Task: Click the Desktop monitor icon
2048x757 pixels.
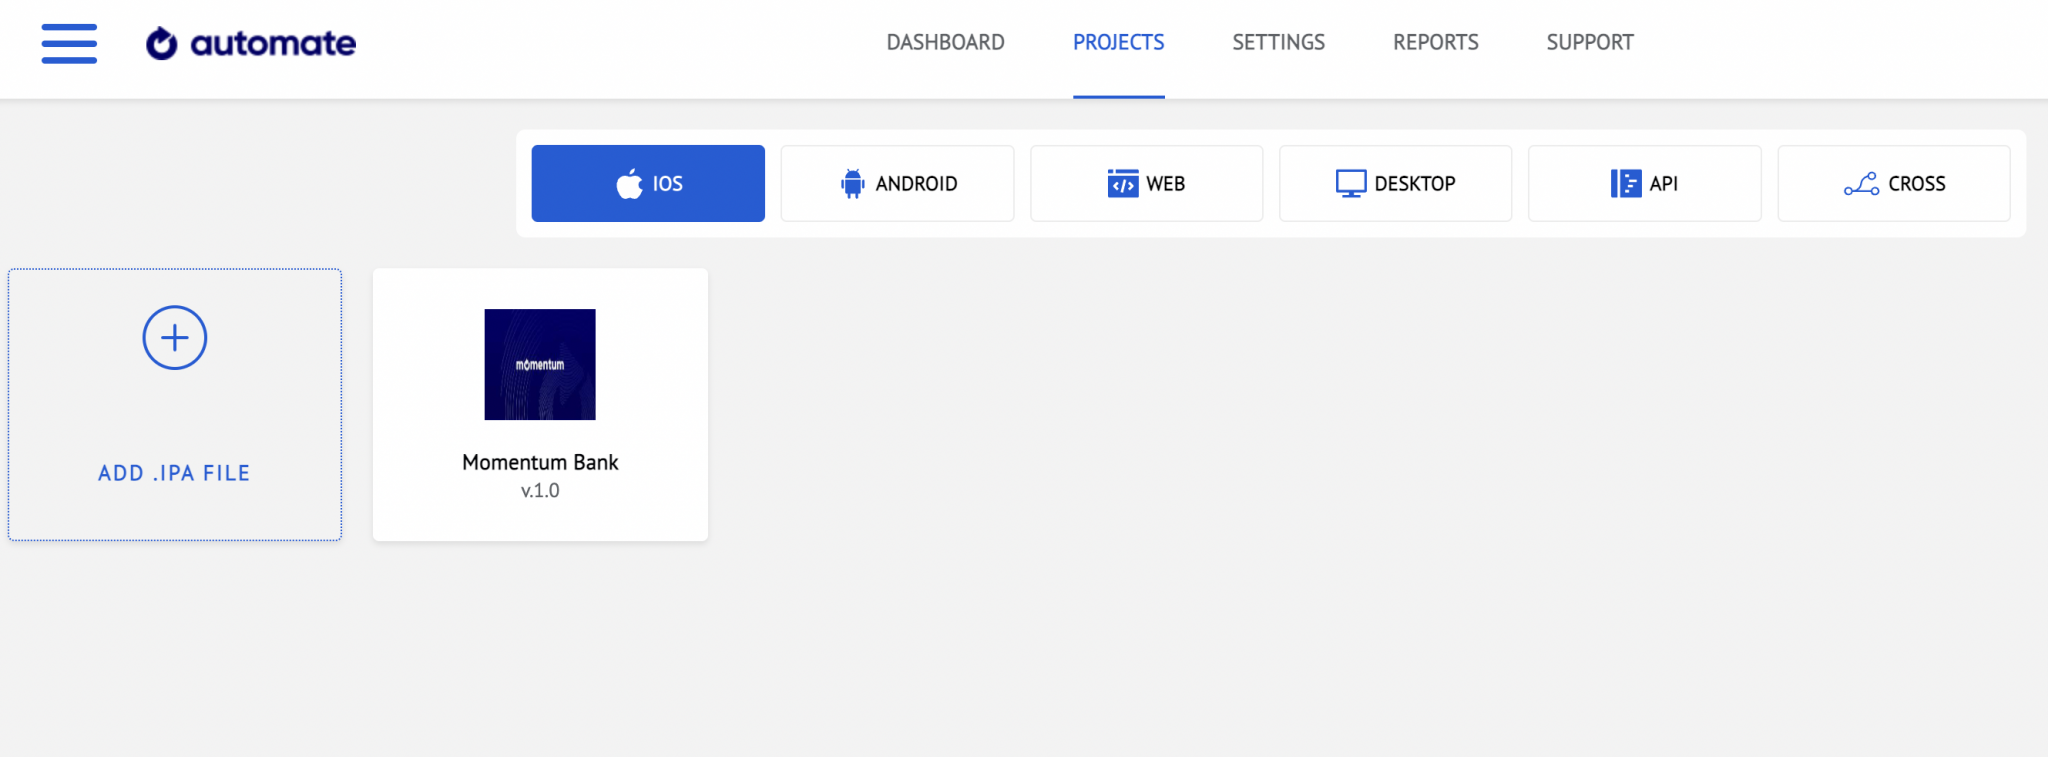Action: pos(1350,184)
